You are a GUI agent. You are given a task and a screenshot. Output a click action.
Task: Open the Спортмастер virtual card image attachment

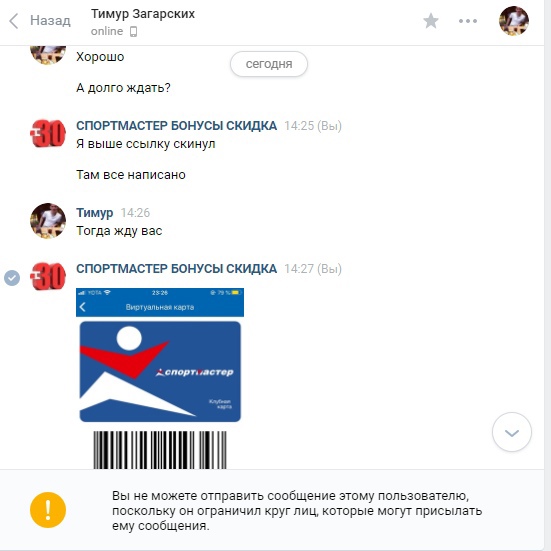(x=160, y=378)
